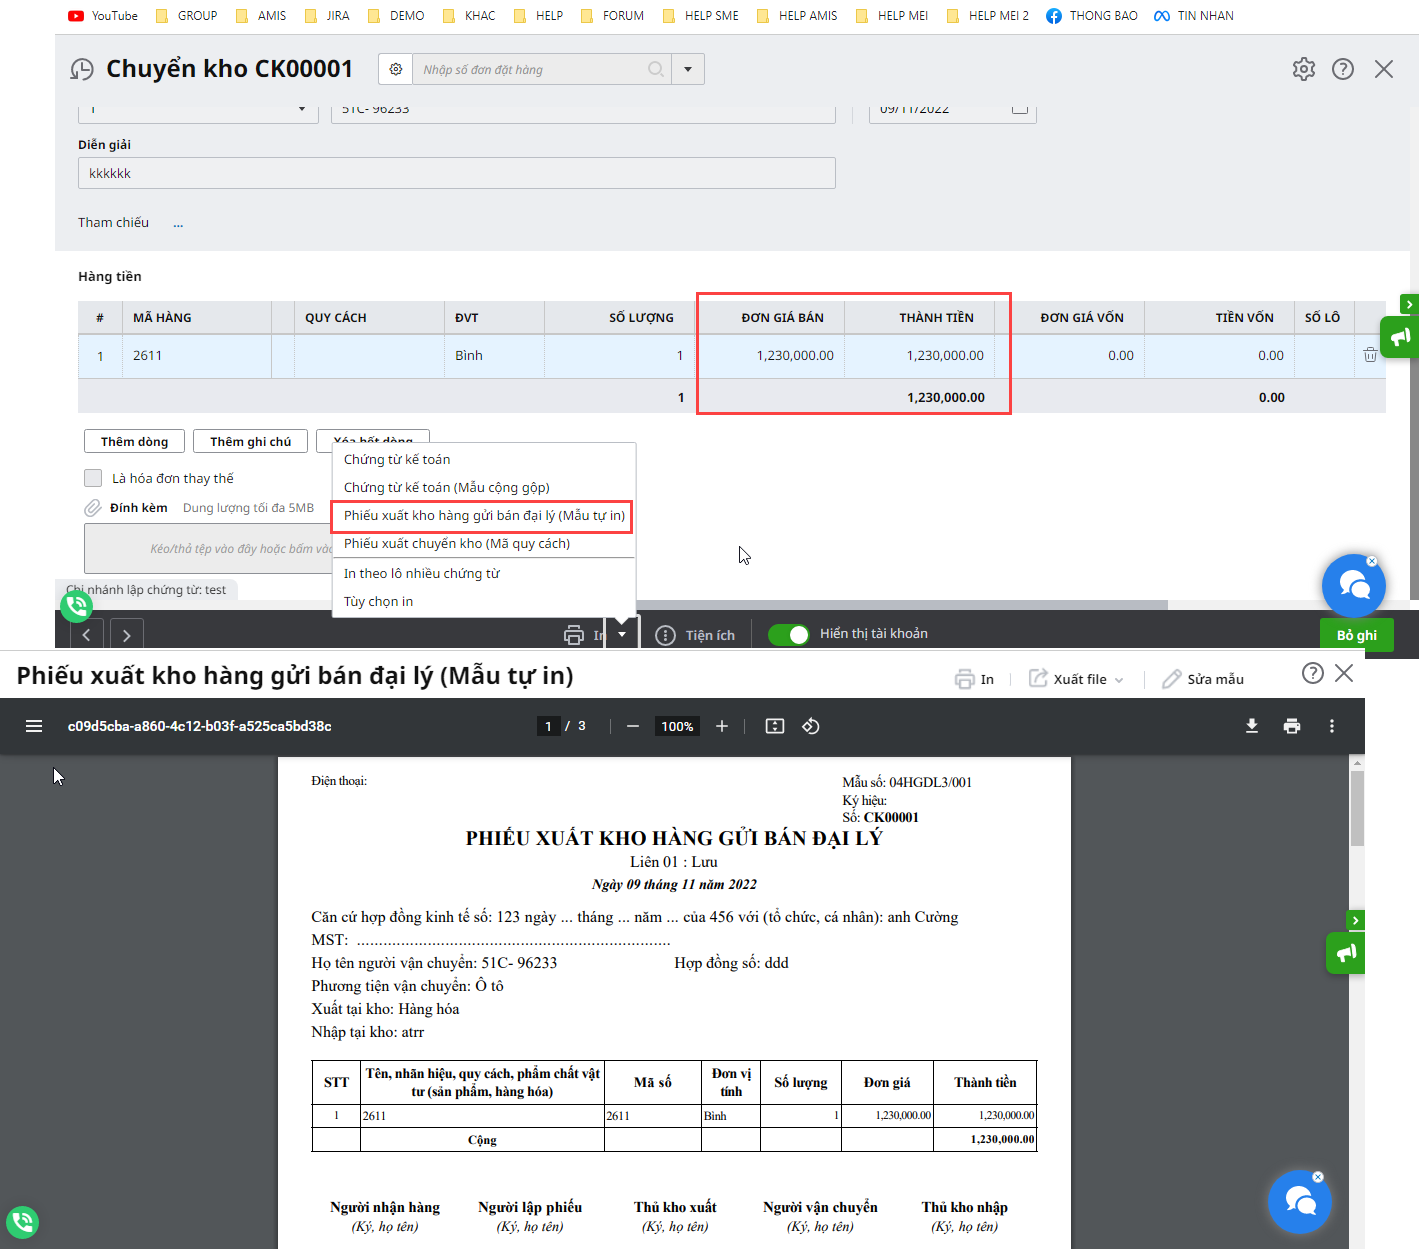Click Thêm ghi chú button

click(251, 441)
